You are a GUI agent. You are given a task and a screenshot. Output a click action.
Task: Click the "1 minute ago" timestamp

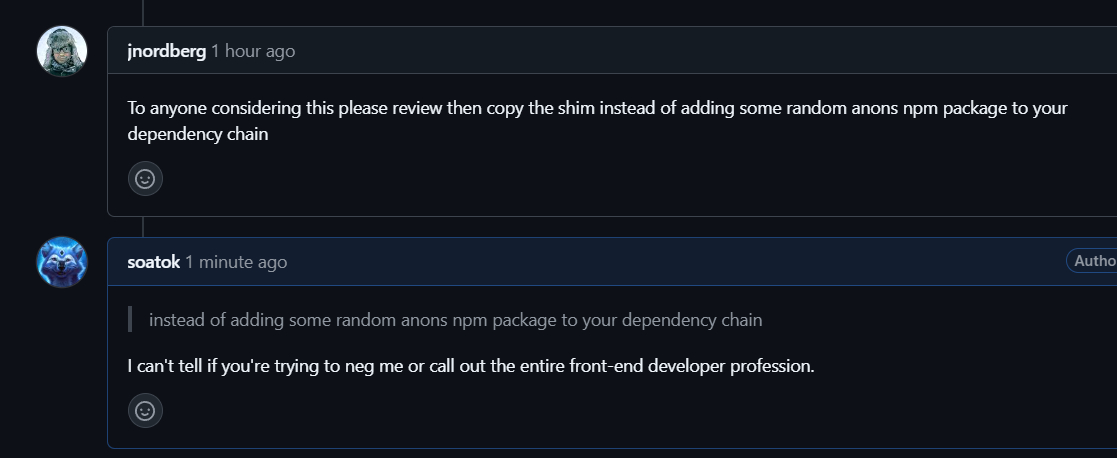[x=236, y=262]
